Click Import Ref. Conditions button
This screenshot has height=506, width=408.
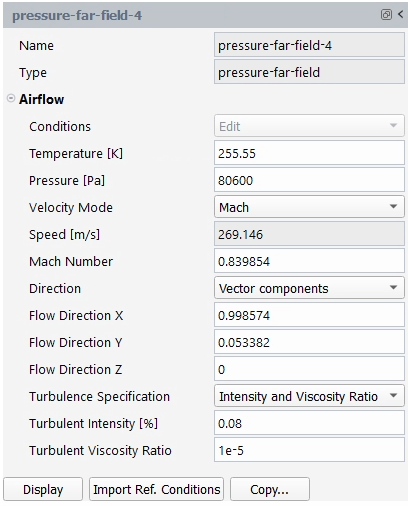tap(156, 489)
